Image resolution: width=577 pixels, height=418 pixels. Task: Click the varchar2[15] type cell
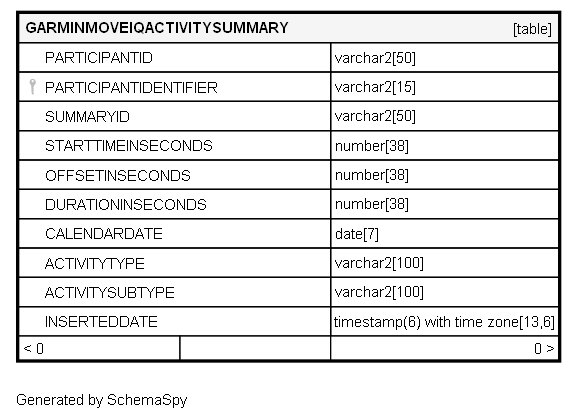[x=445, y=87]
